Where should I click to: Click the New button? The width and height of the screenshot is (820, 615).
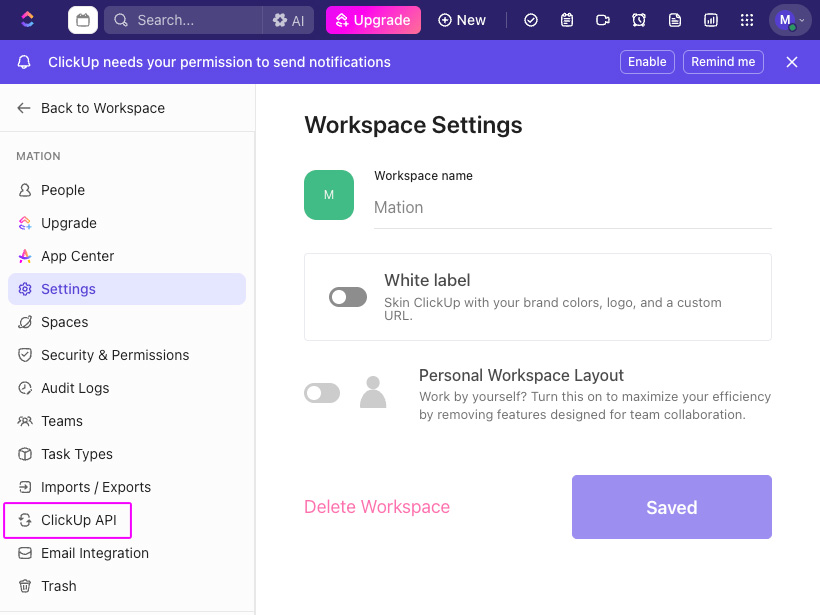[x=462, y=20]
